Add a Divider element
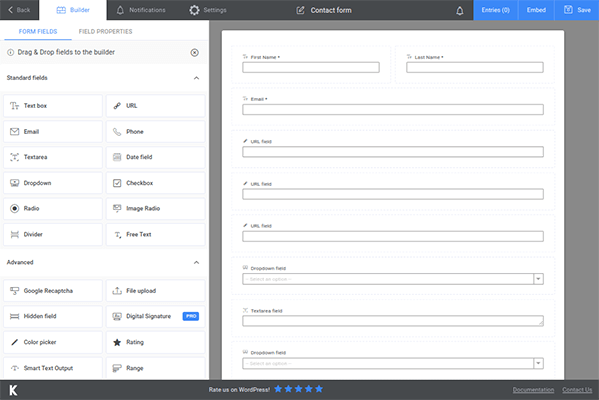This screenshot has height=400, width=599. pos(53,234)
